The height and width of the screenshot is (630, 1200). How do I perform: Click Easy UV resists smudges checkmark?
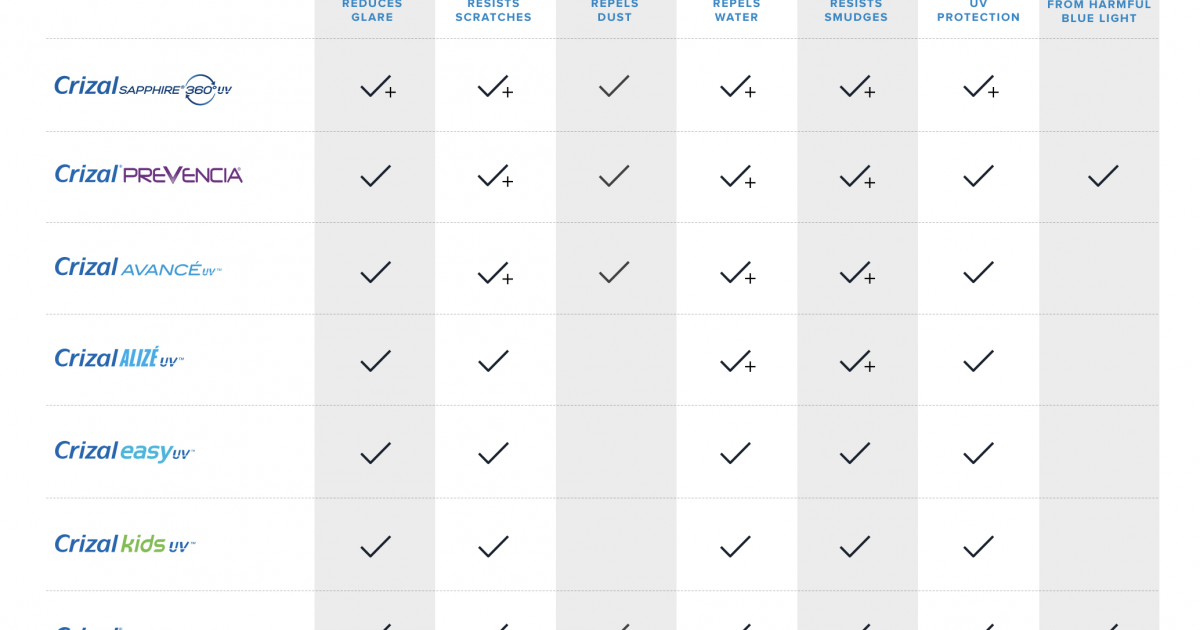(x=855, y=454)
